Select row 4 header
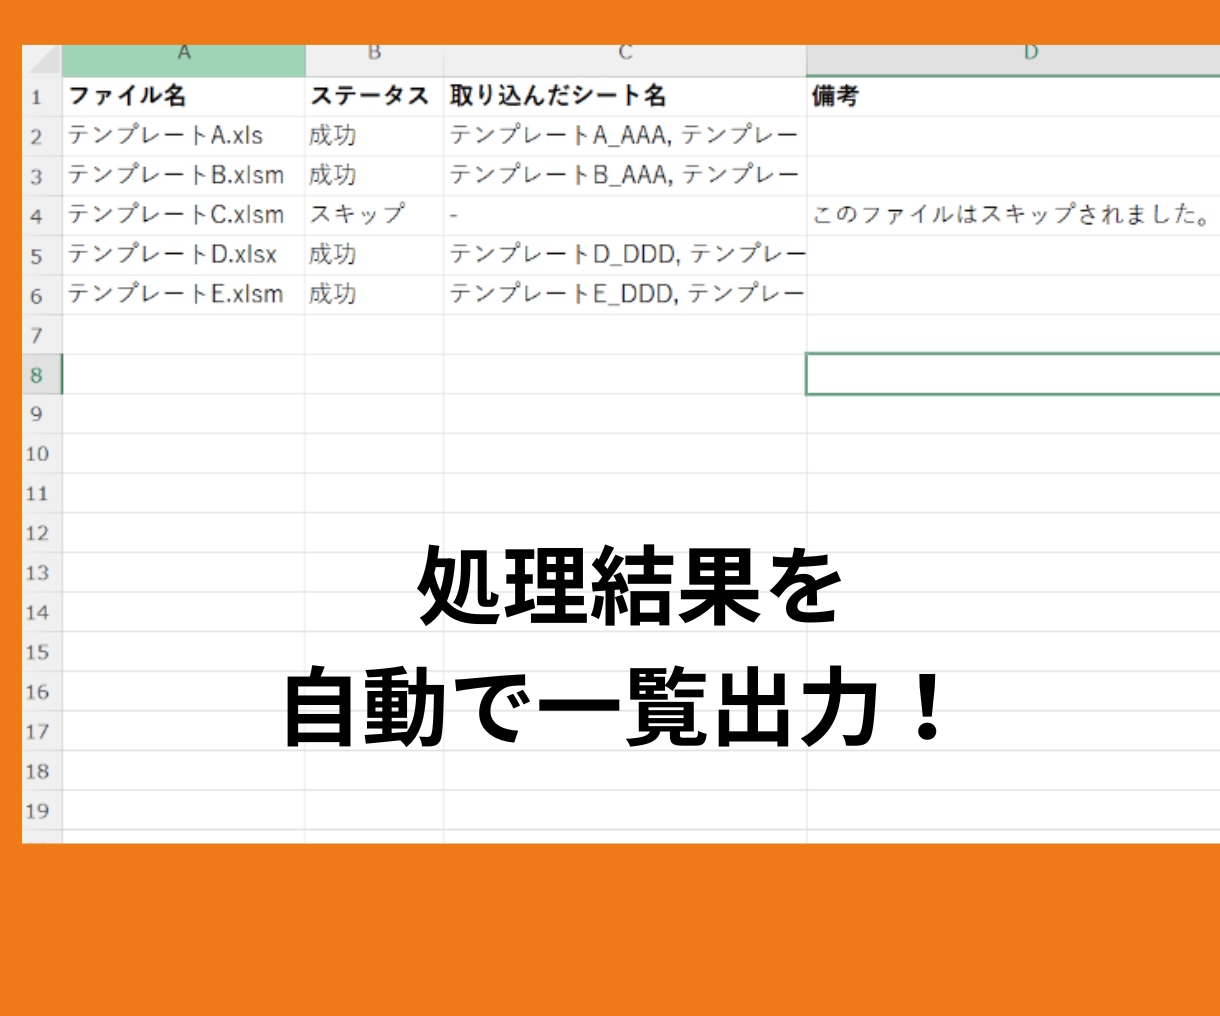1220x1016 pixels. [42, 215]
